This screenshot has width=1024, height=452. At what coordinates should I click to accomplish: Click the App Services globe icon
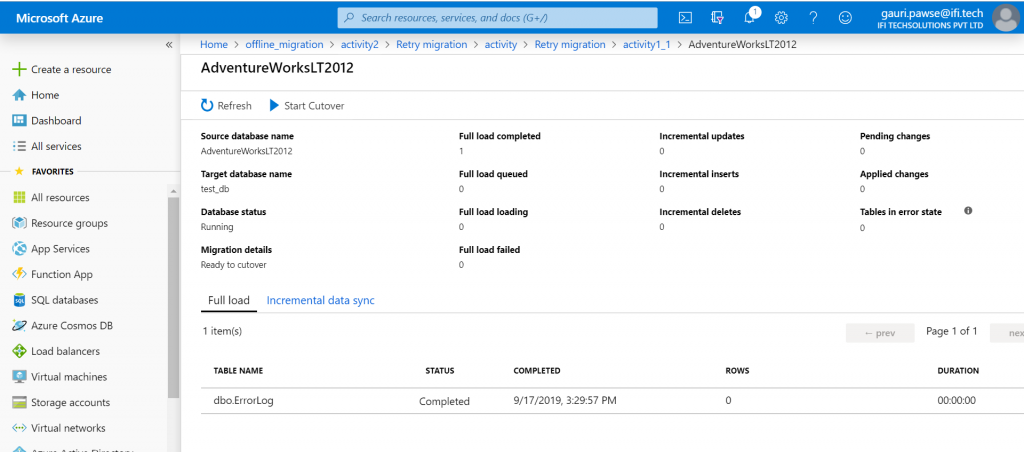point(20,249)
